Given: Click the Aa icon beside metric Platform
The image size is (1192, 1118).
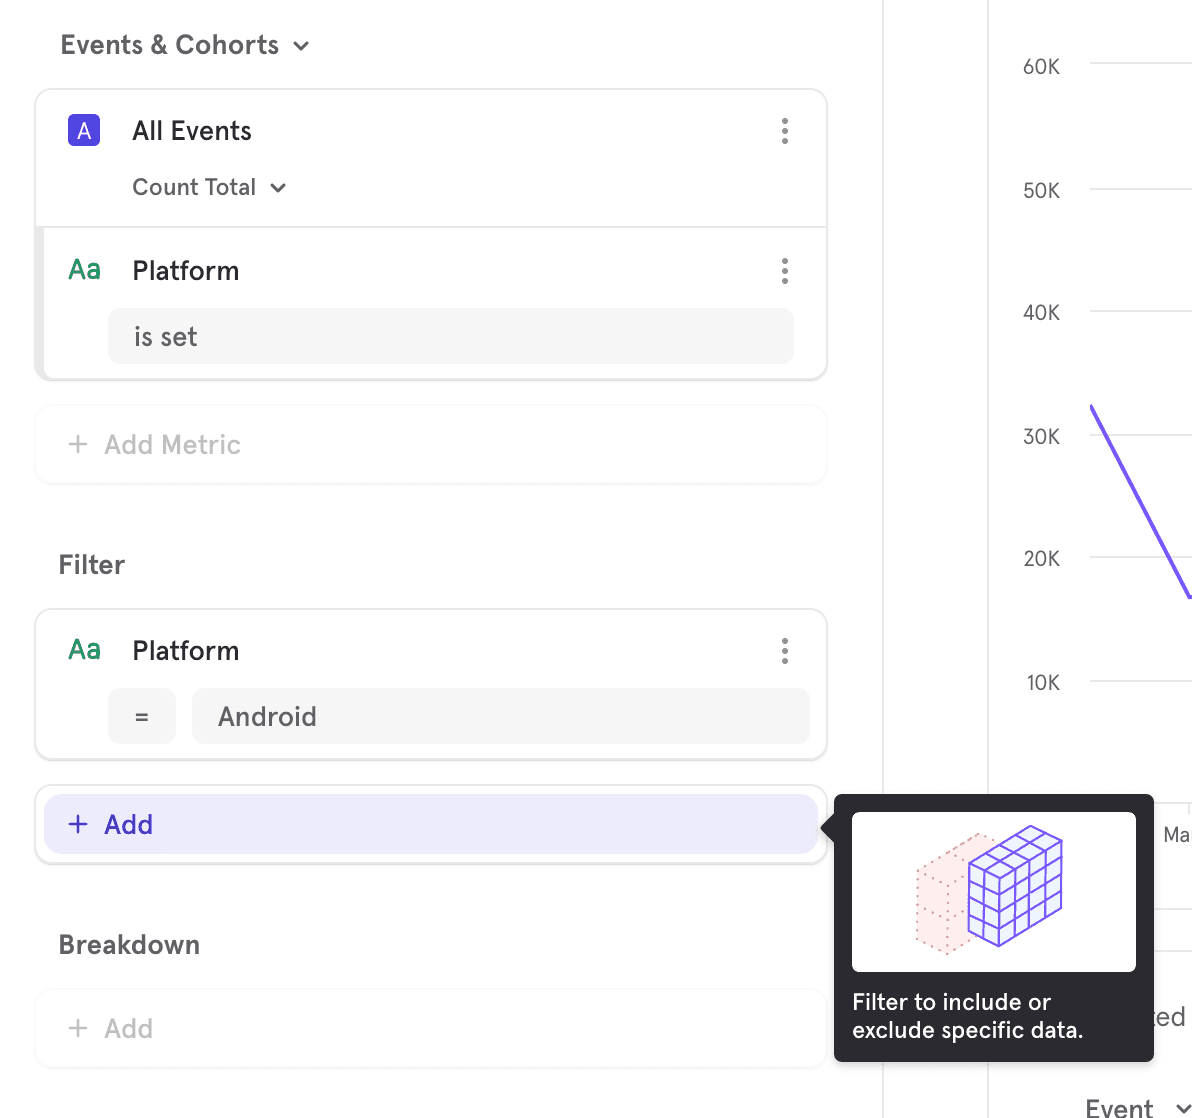Looking at the screenshot, I should click(84, 270).
